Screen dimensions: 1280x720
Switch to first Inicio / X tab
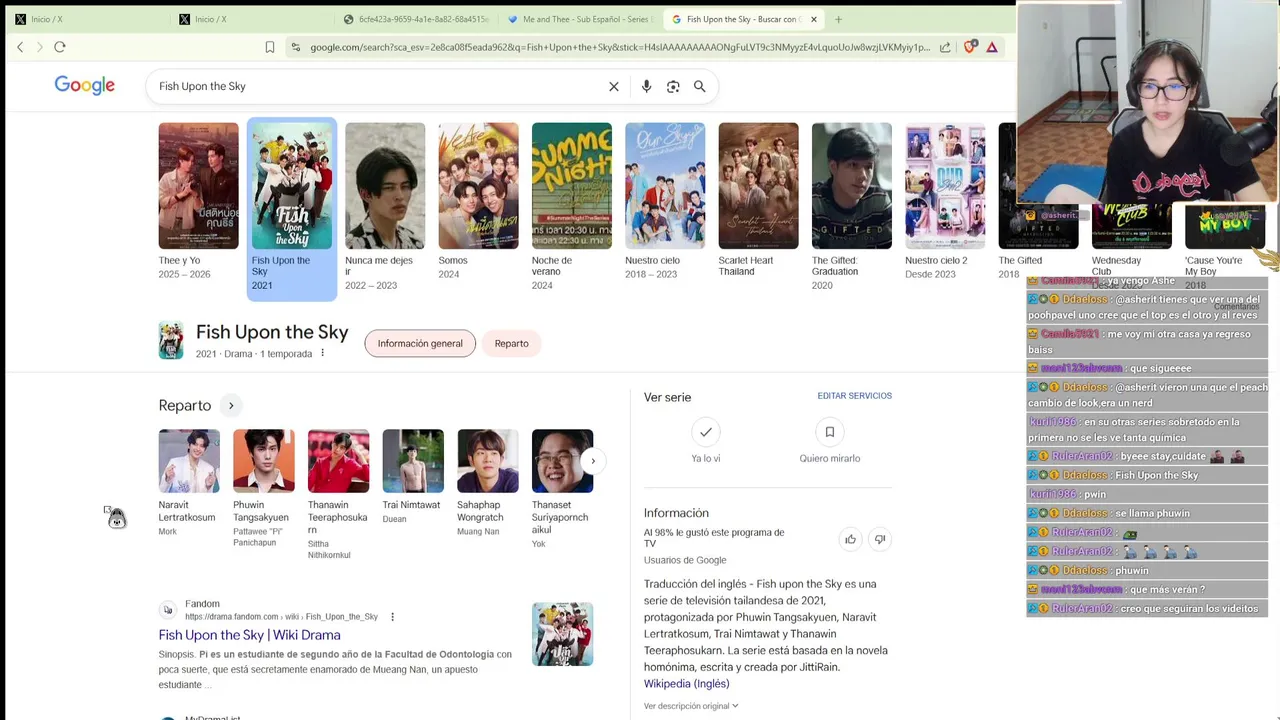tap(85, 19)
